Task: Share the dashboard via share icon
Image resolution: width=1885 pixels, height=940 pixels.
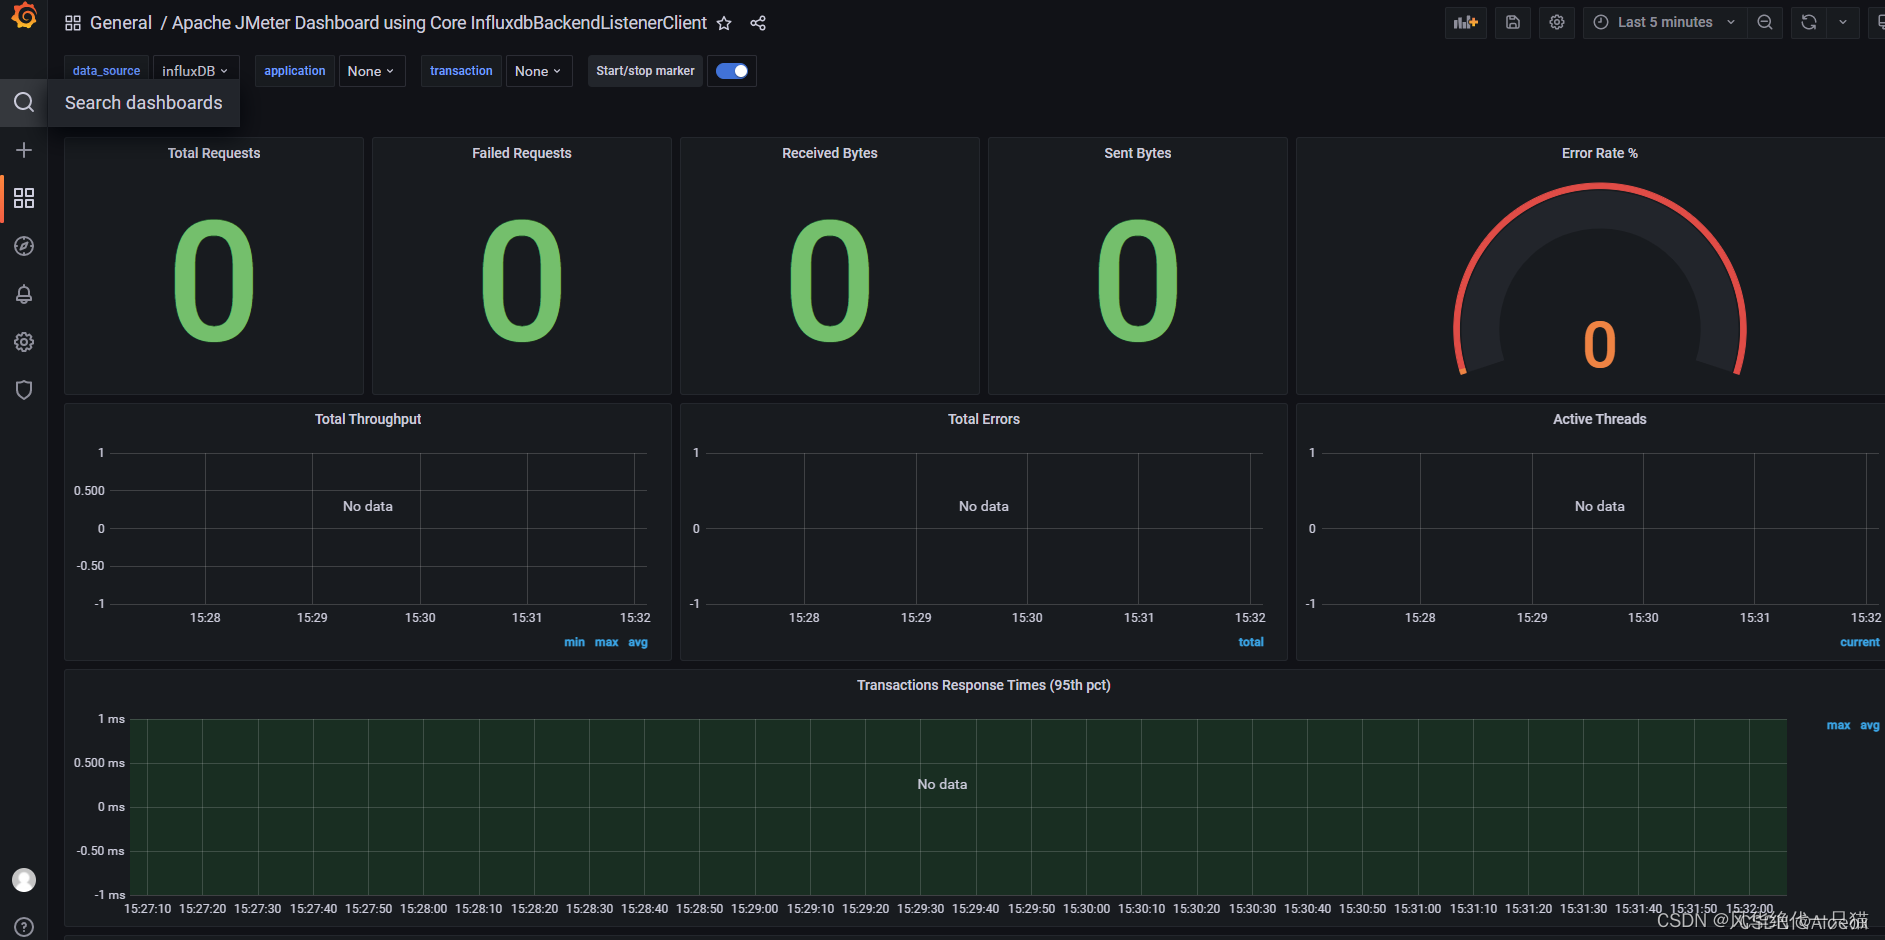Action: coord(757,23)
